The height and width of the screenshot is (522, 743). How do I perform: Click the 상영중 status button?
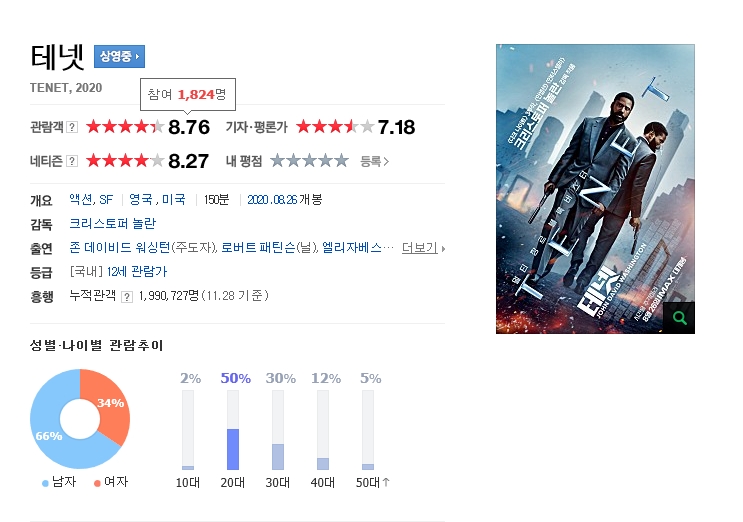119,56
